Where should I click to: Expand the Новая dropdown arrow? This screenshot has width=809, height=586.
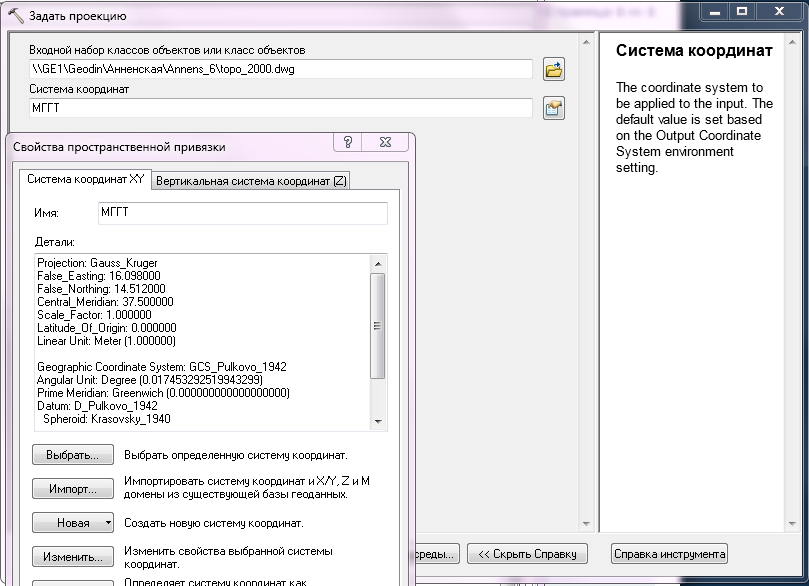(107, 523)
